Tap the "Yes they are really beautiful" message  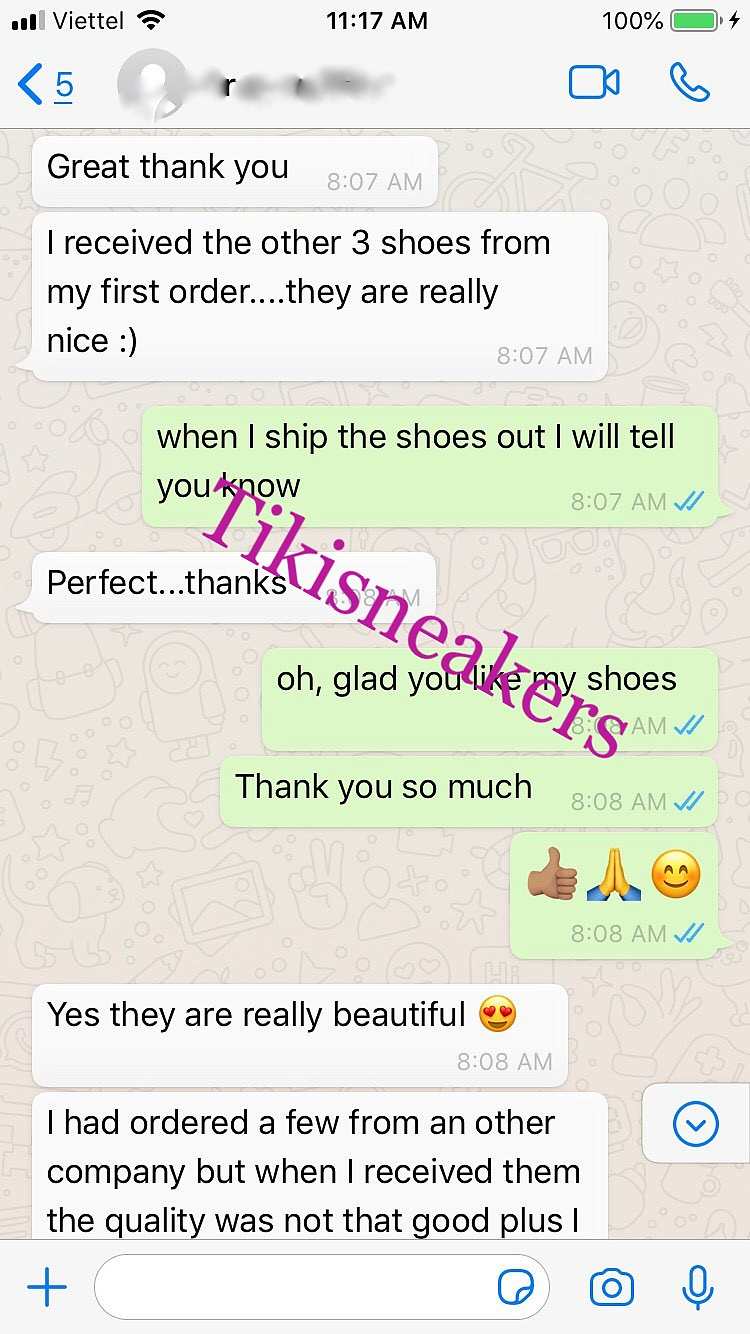tap(300, 1036)
